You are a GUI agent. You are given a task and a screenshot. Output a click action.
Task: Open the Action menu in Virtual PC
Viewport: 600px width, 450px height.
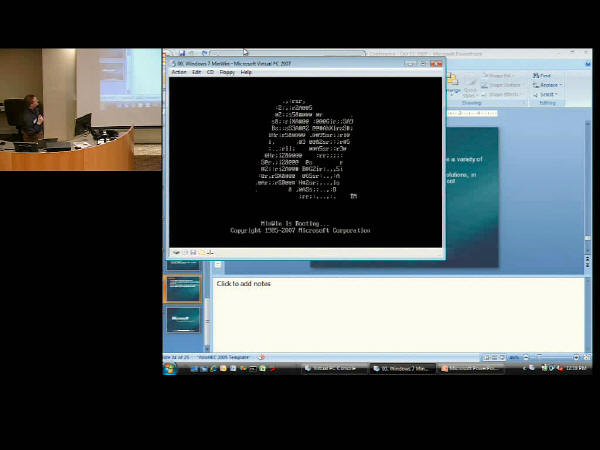[179, 72]
